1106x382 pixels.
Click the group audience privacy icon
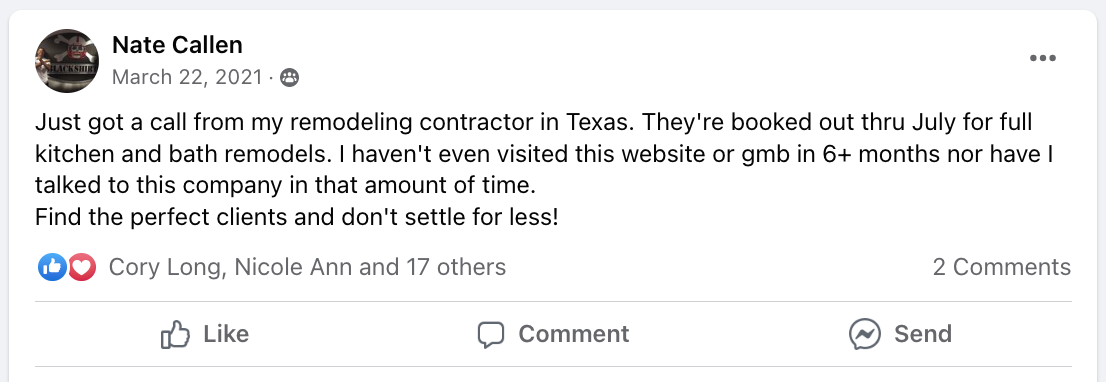pos(289,78)
